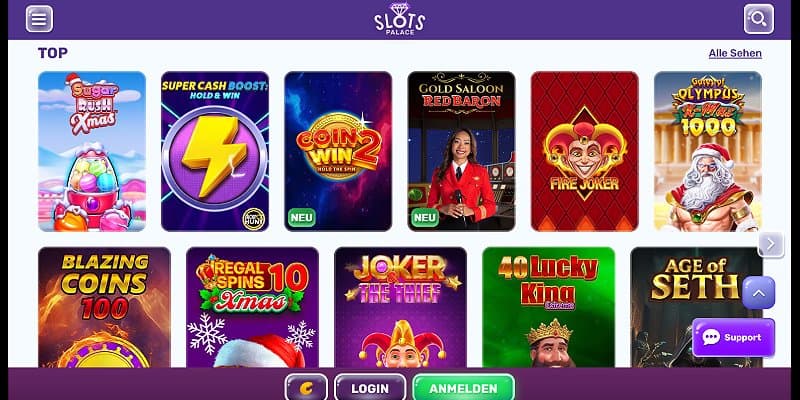Open the Gates of Olympus Xmas 1000 tile
The image size is (800, 400).
tap(708, 152)
